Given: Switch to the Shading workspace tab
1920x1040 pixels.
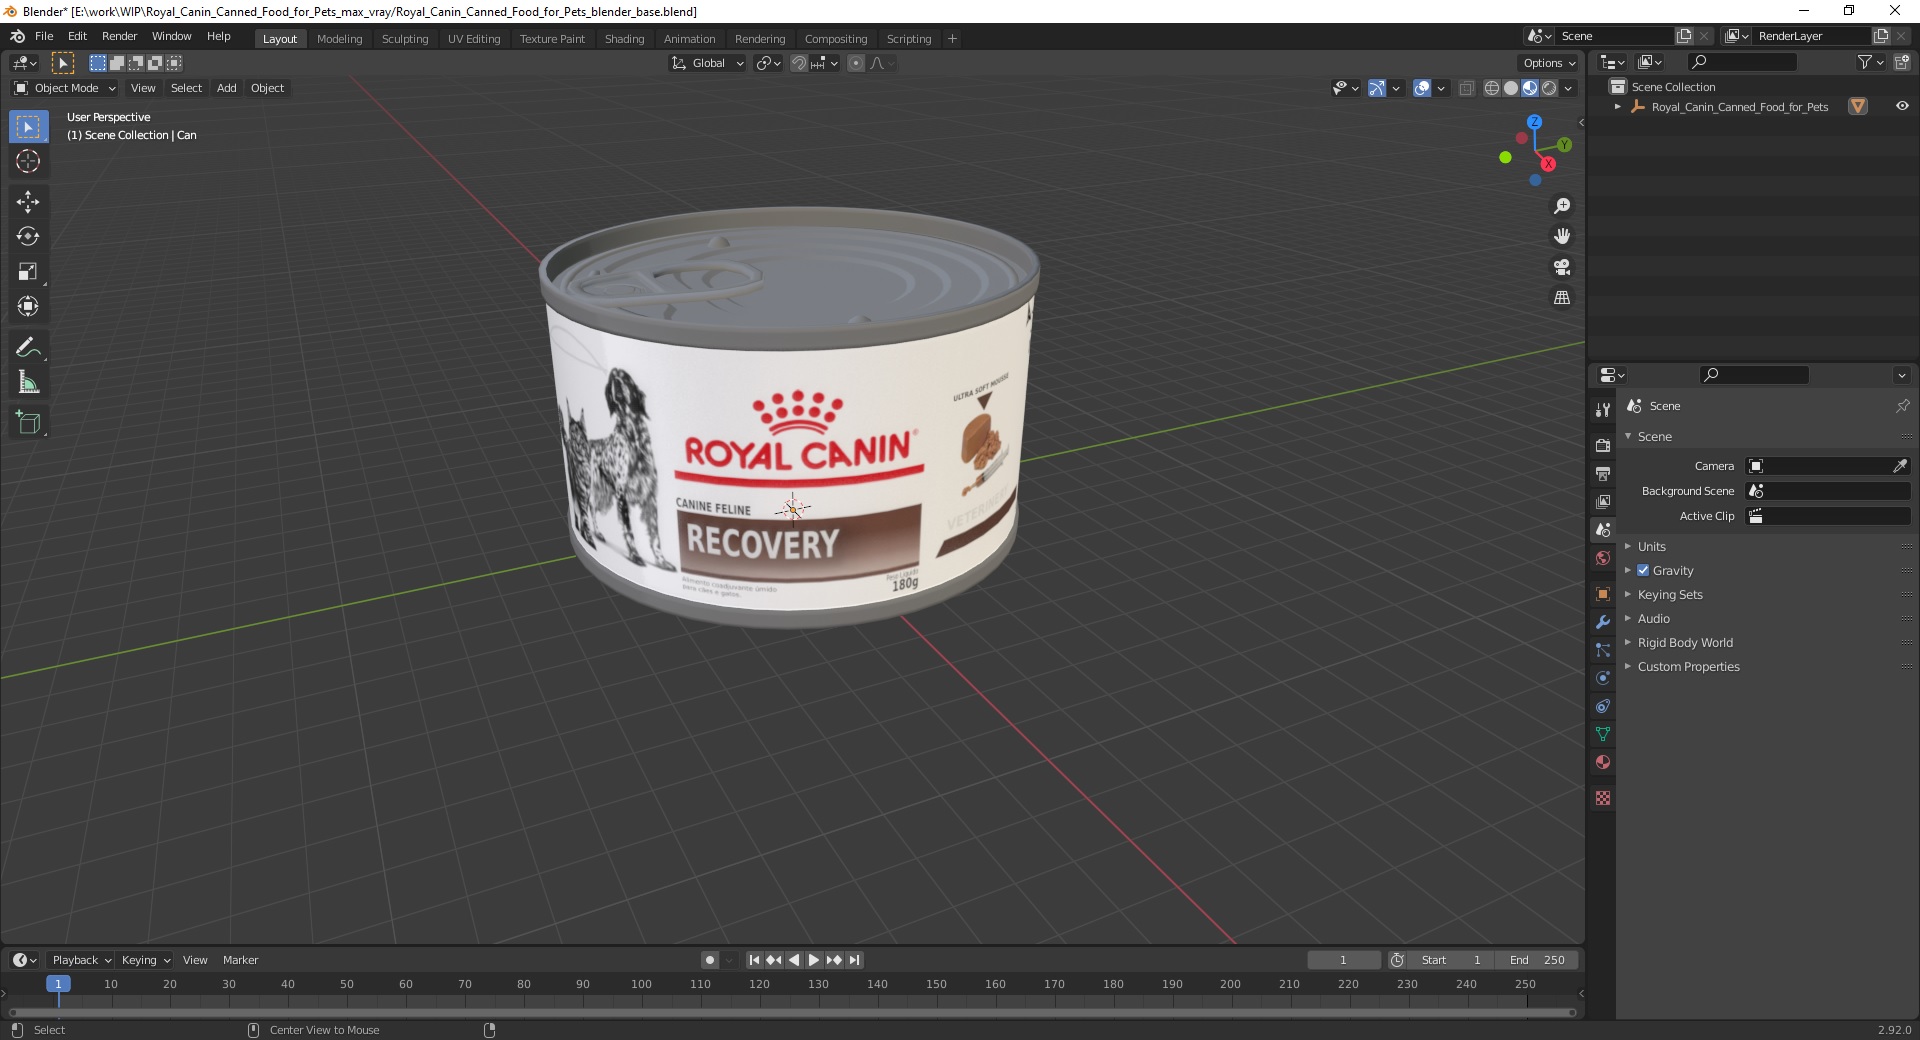Looking at the screenshot, I should coord(624,39).
